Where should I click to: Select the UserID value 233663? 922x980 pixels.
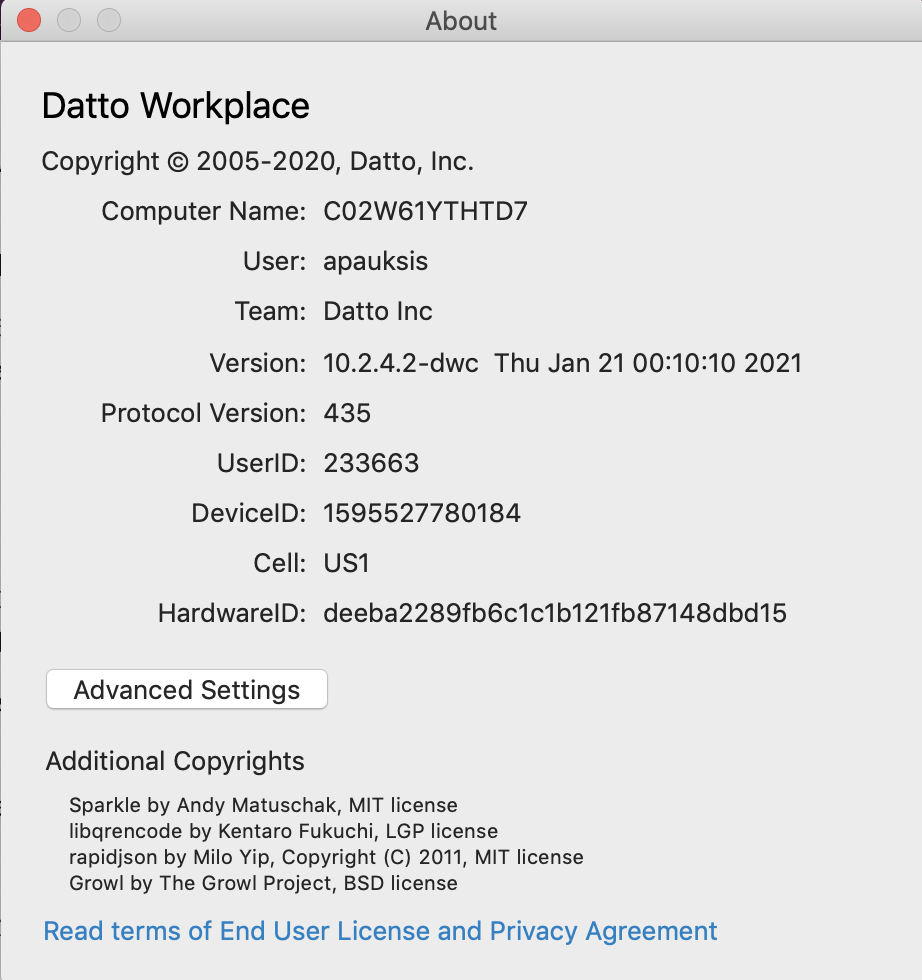(371, 463)
